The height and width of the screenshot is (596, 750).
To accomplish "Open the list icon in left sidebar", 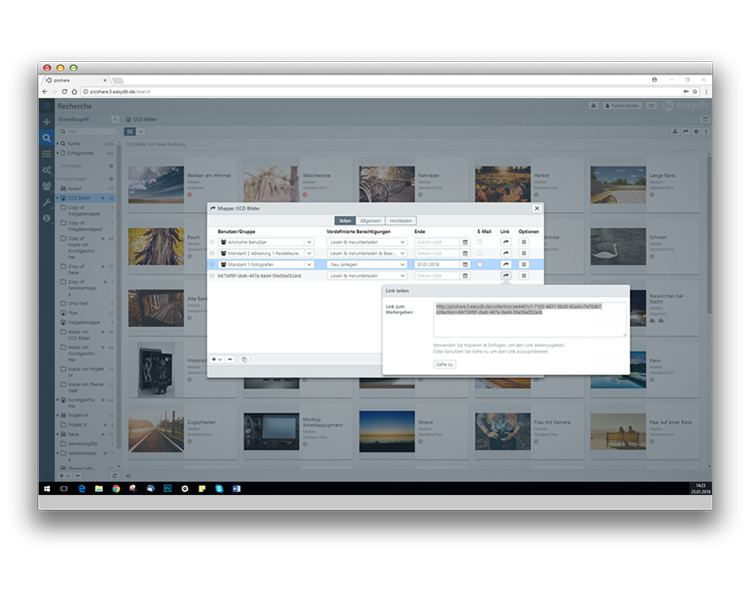I will point(46,154).
